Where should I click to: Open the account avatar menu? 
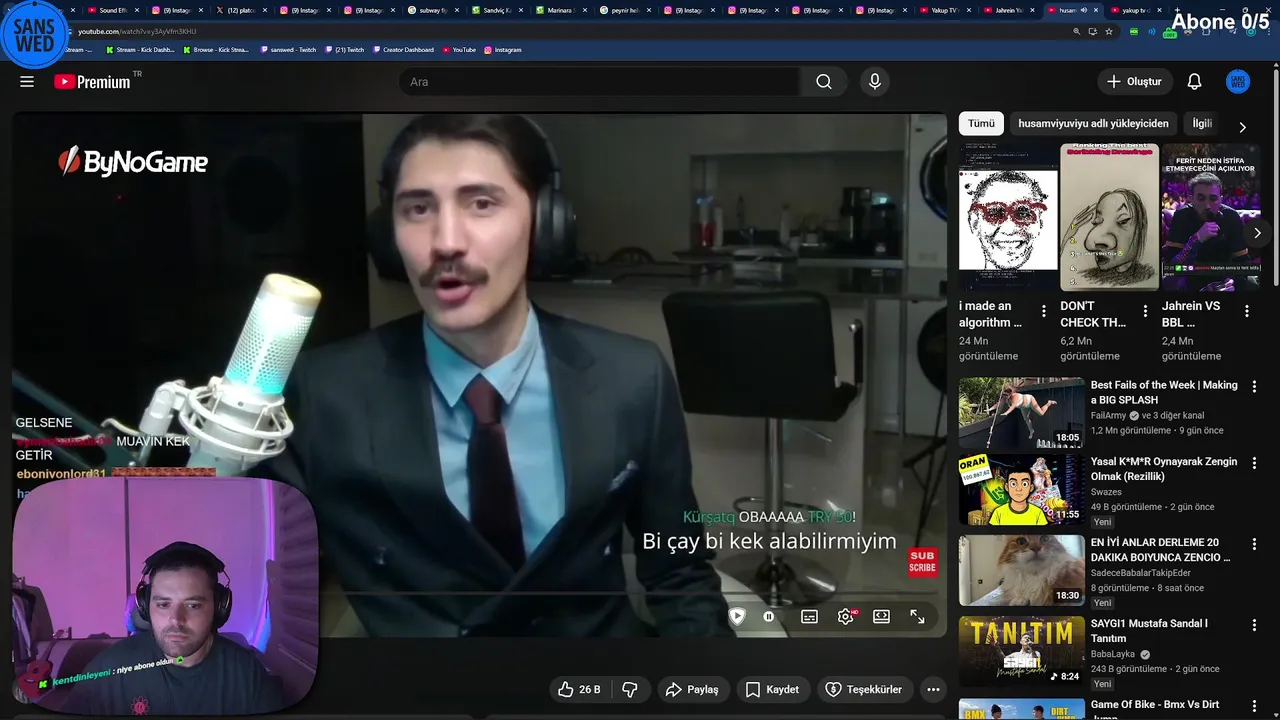tap(1238, 82)
